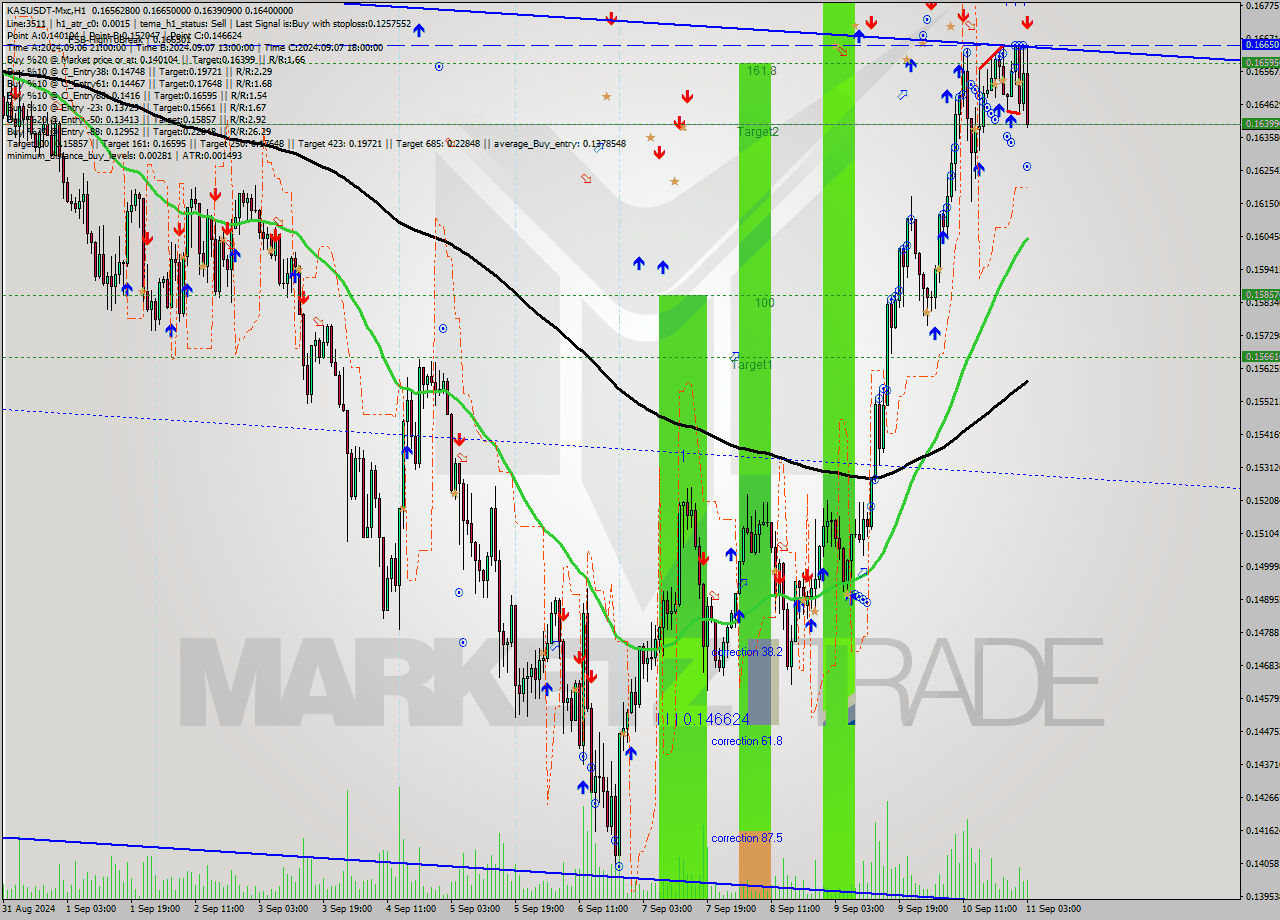Click the 0.14058 price axis value

click(1262, 863)
